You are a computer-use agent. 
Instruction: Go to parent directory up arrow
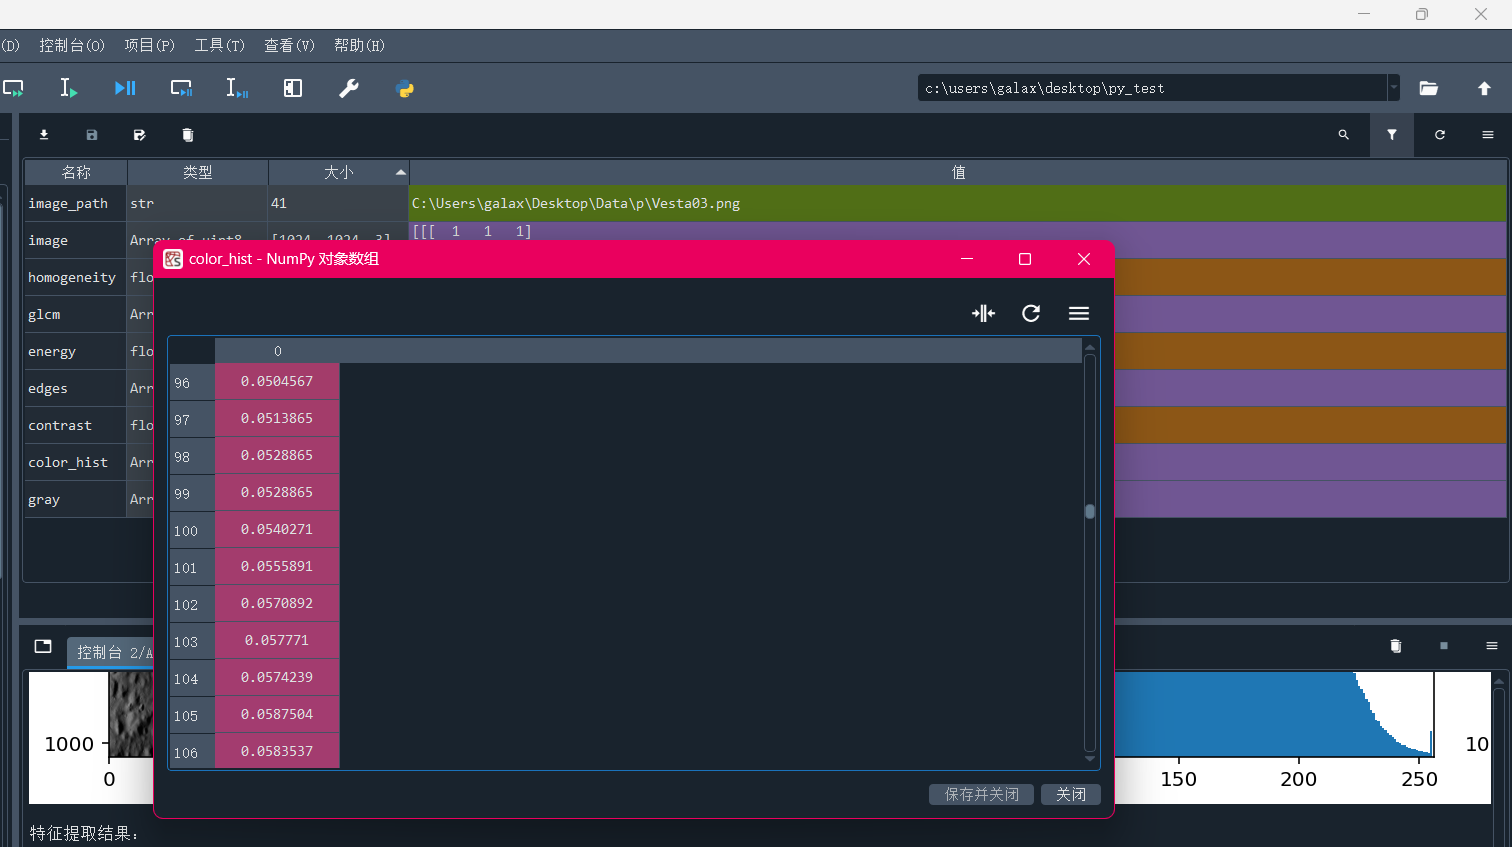tap(1485, 88)
